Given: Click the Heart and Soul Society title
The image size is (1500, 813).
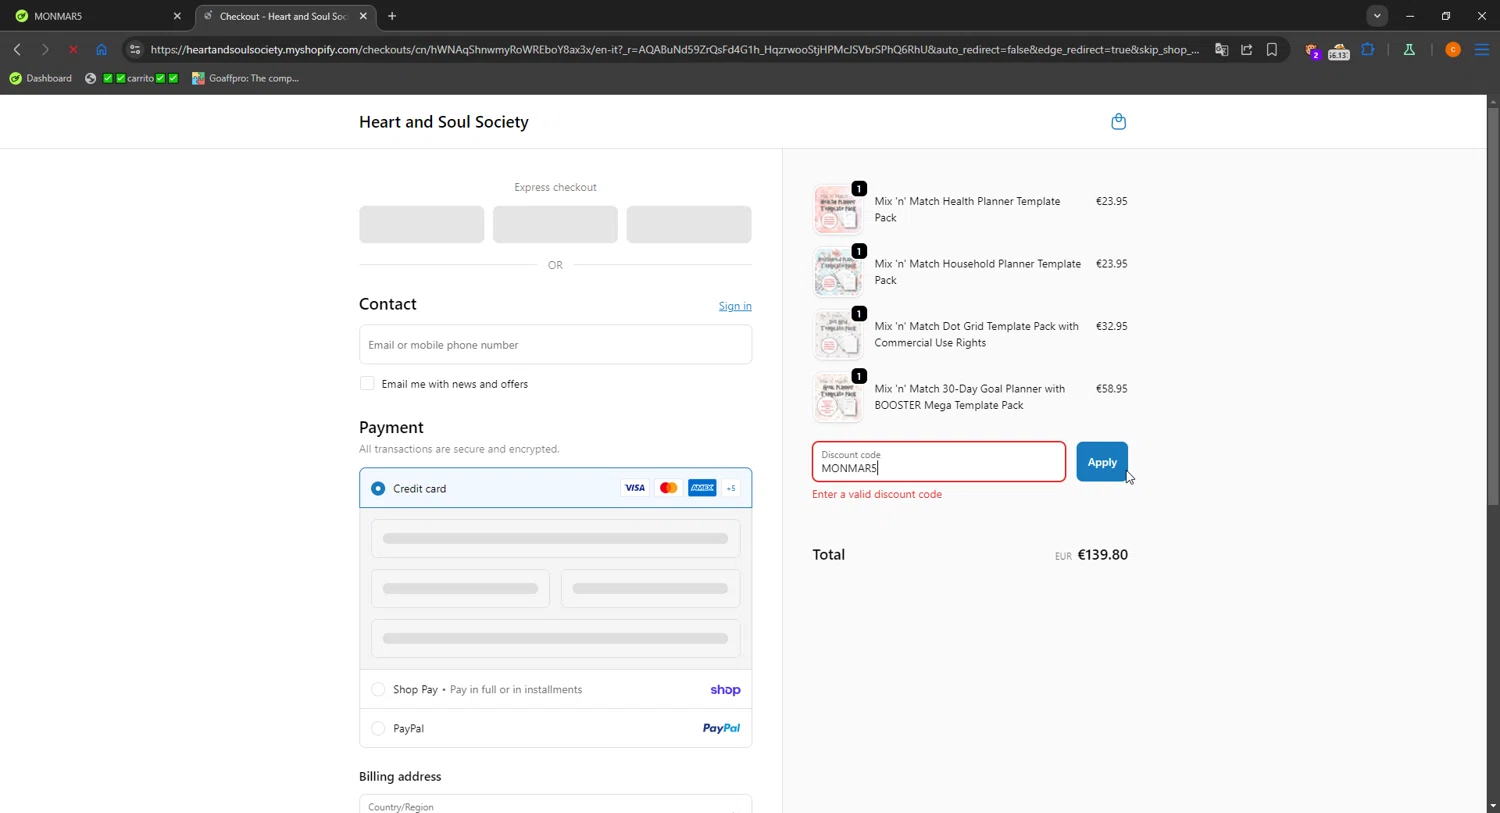Looking at the screenshot, I should click(444, 122).
